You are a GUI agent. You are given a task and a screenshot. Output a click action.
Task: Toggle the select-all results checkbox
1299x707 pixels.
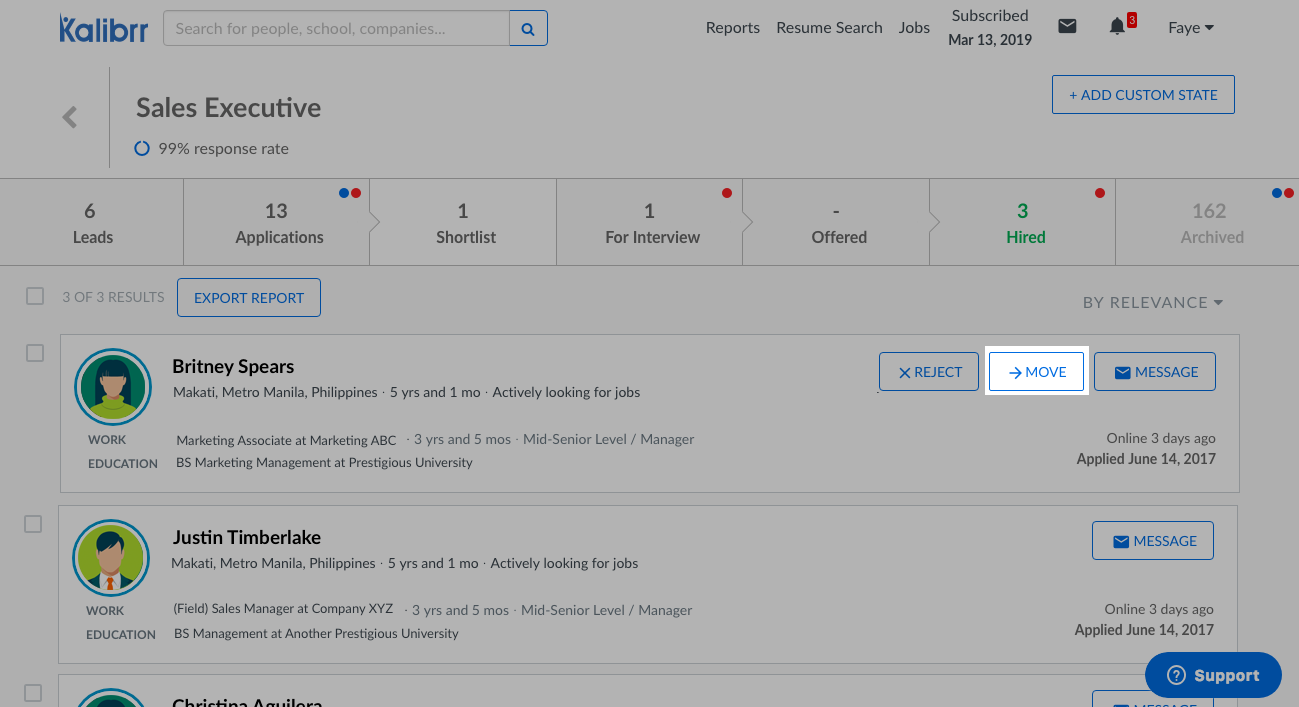[35, 296]
